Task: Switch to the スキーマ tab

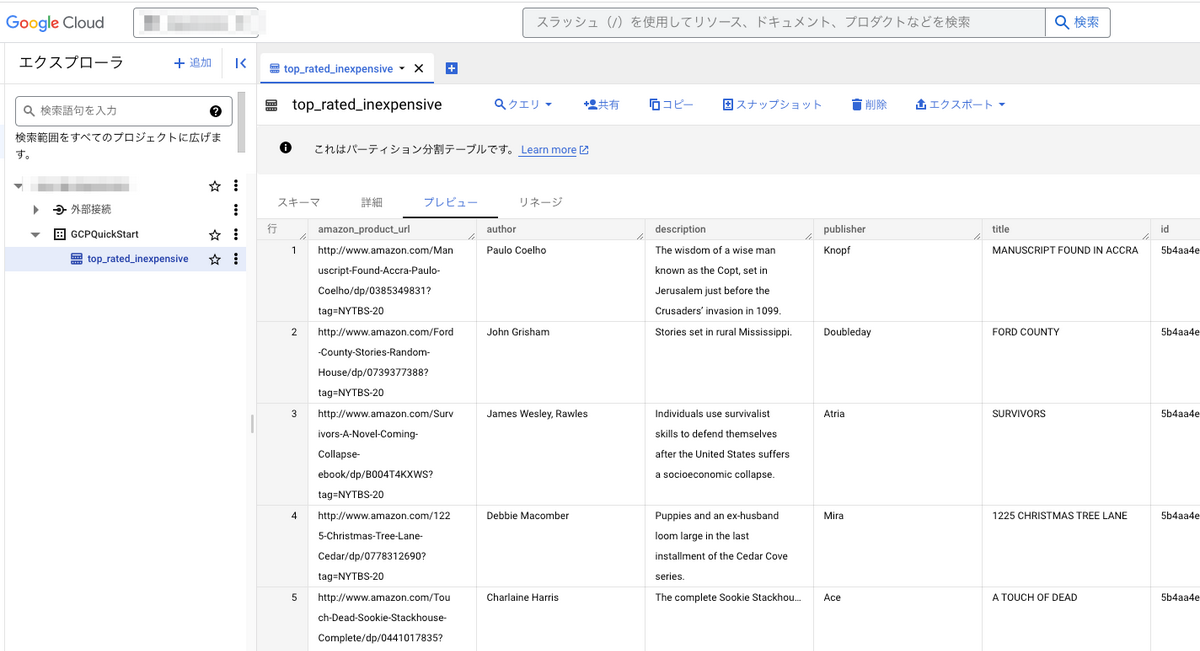Action: [298, 202]
